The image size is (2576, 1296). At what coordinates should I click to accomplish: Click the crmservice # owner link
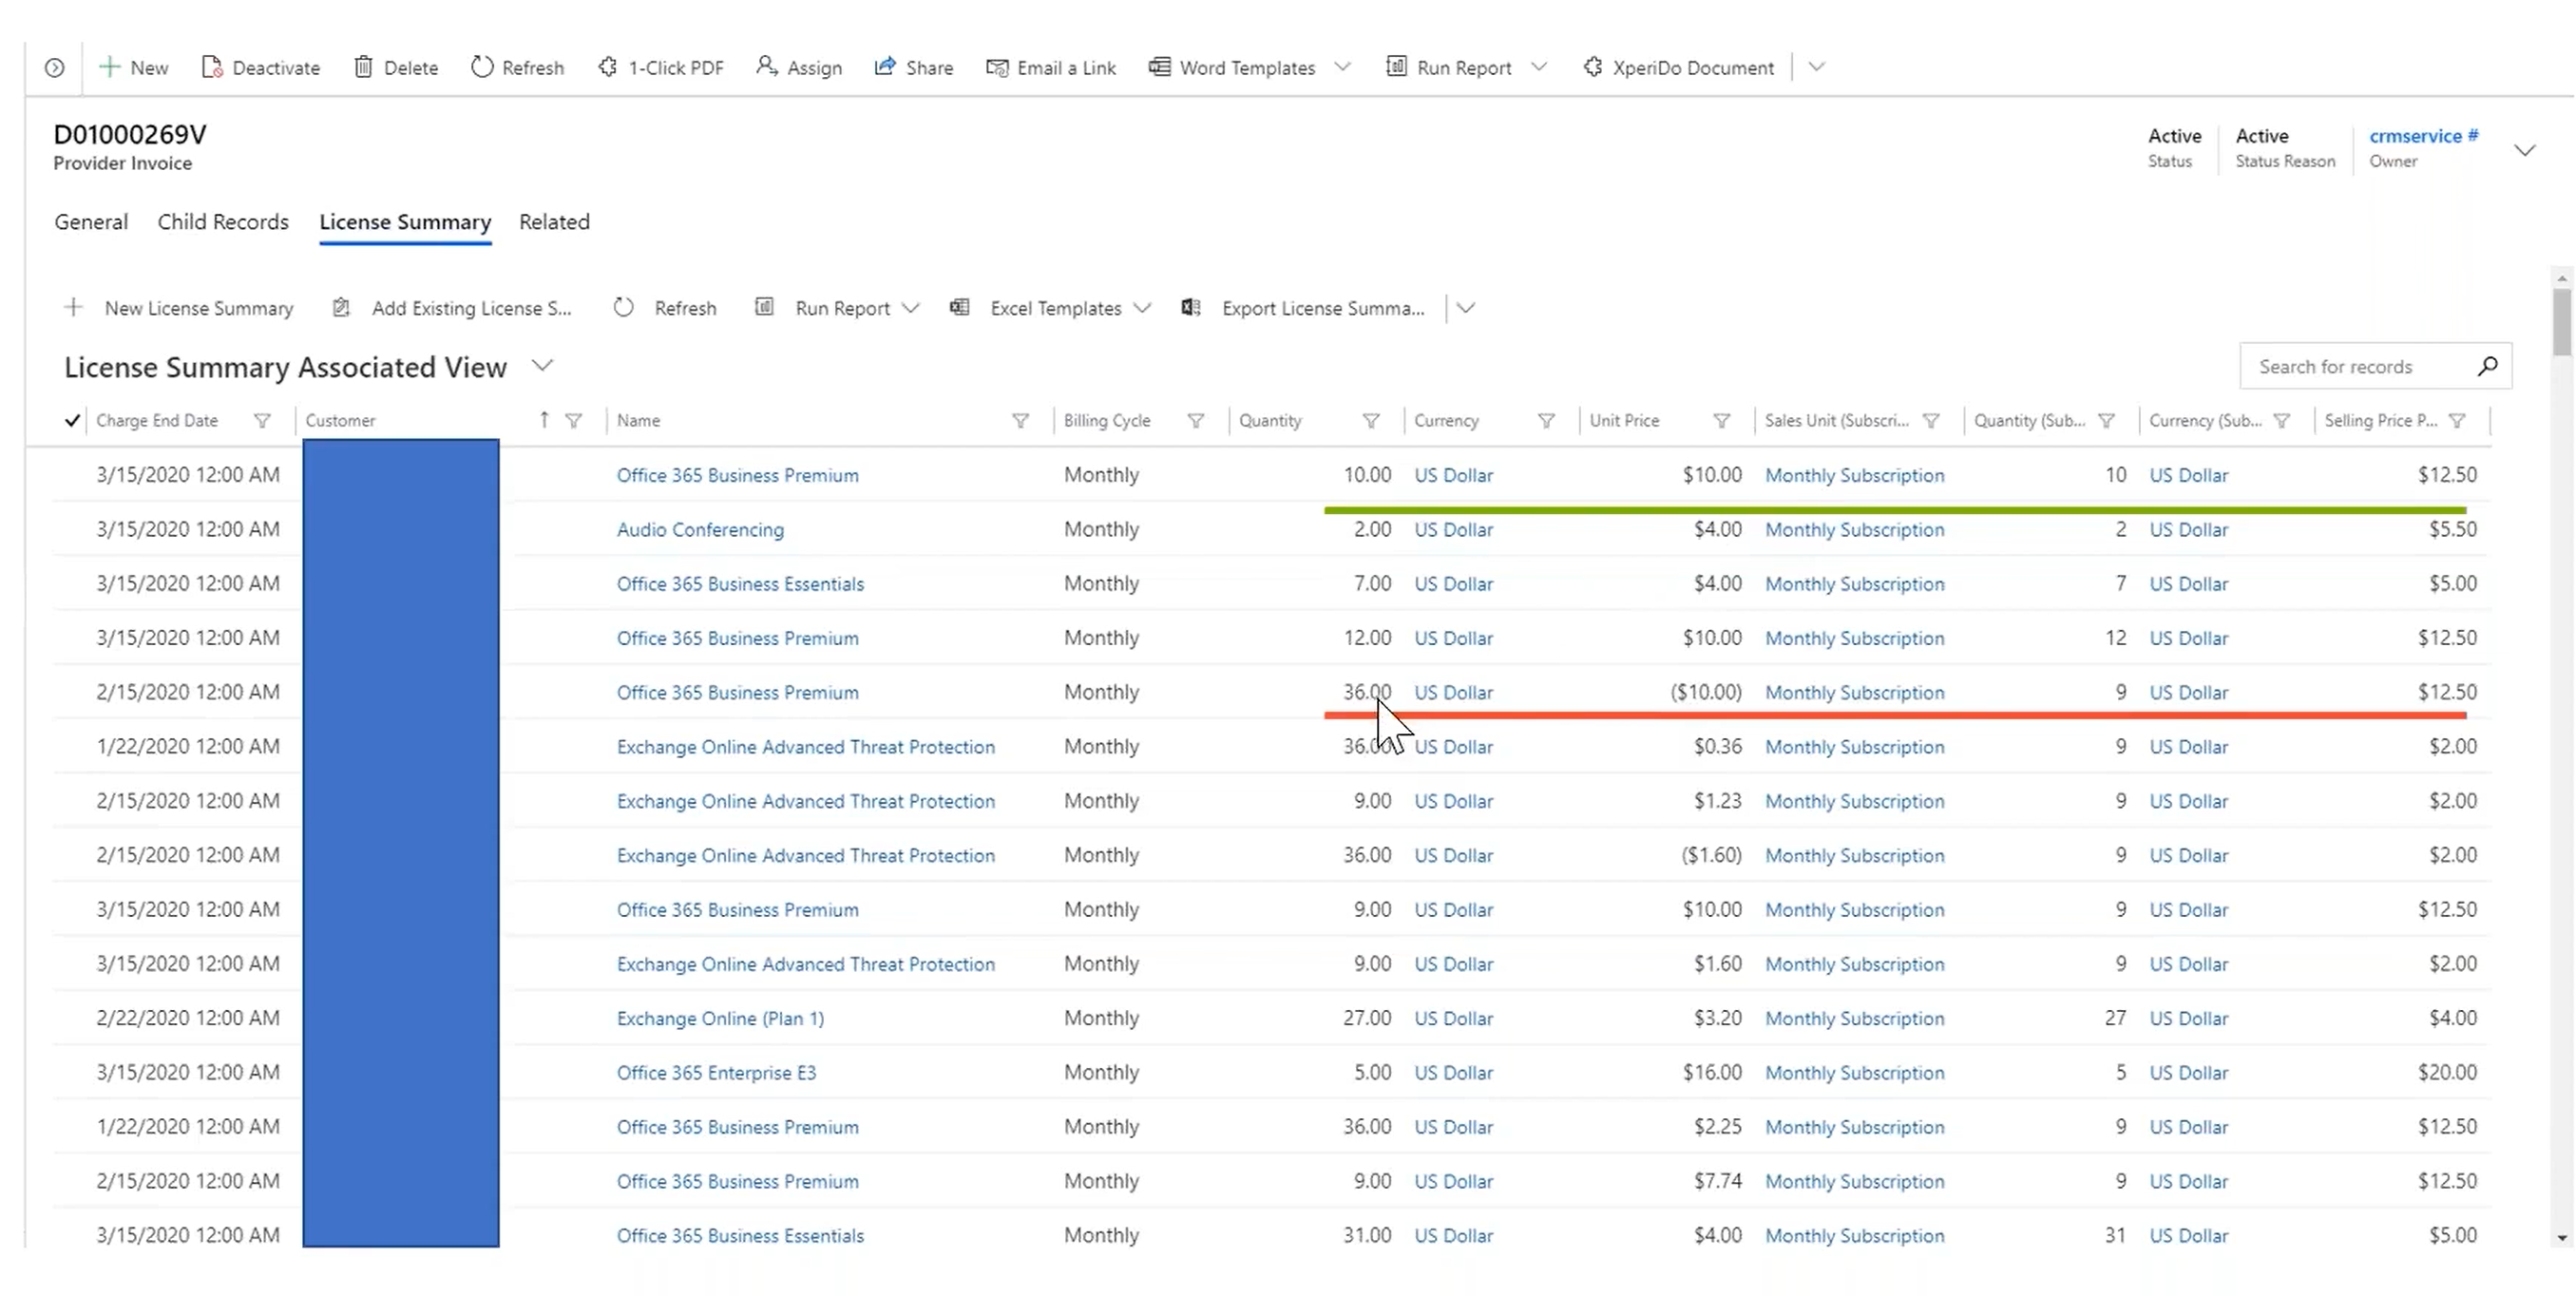pos(2423,136)
